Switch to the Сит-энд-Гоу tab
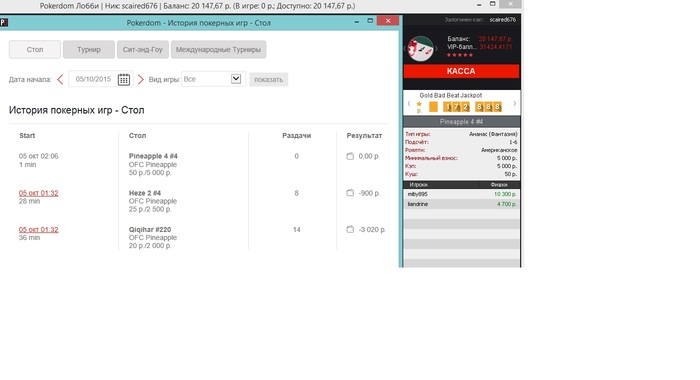Viewport: 700px width, 380px height. coord(143,50)
